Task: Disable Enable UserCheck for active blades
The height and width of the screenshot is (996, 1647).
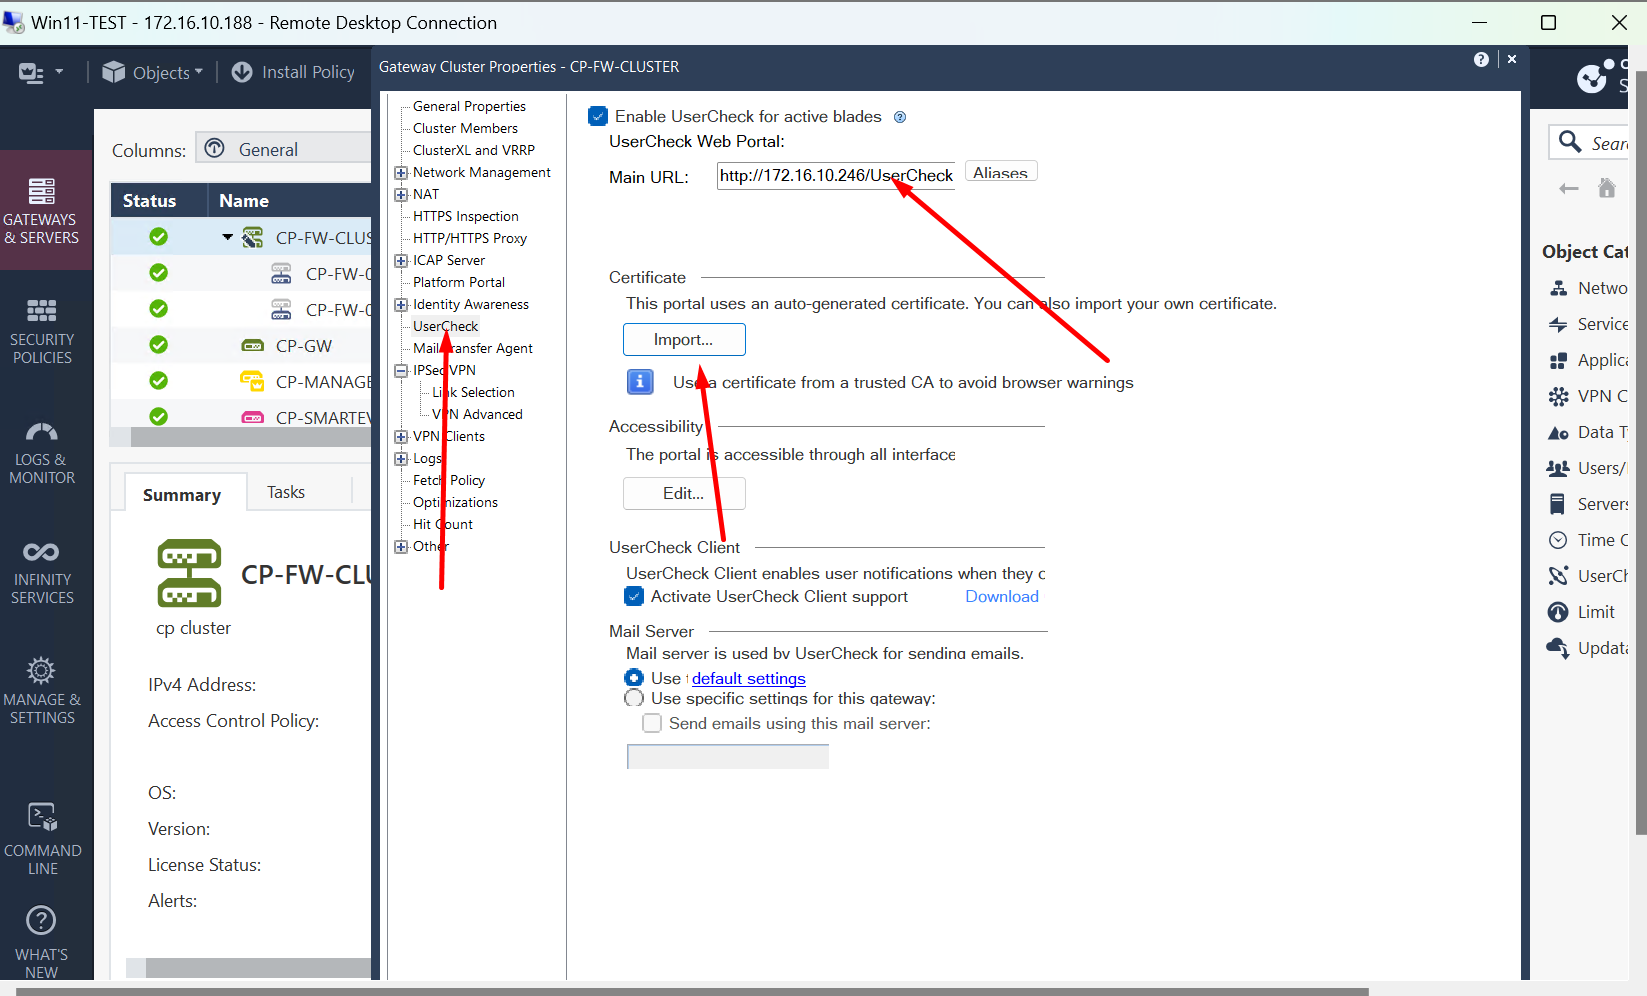Action: coord(597,115)
